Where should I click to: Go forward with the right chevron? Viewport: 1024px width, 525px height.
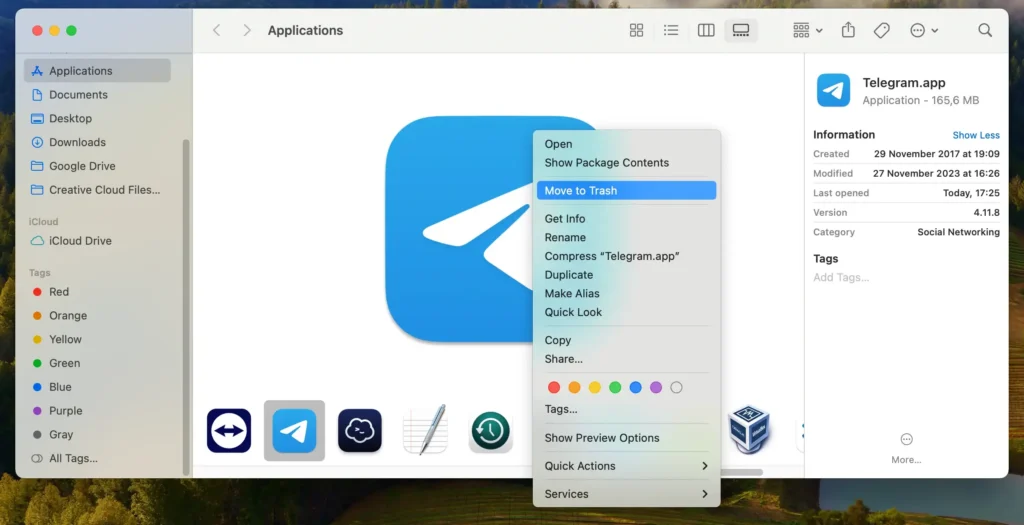tap(246, 30)
